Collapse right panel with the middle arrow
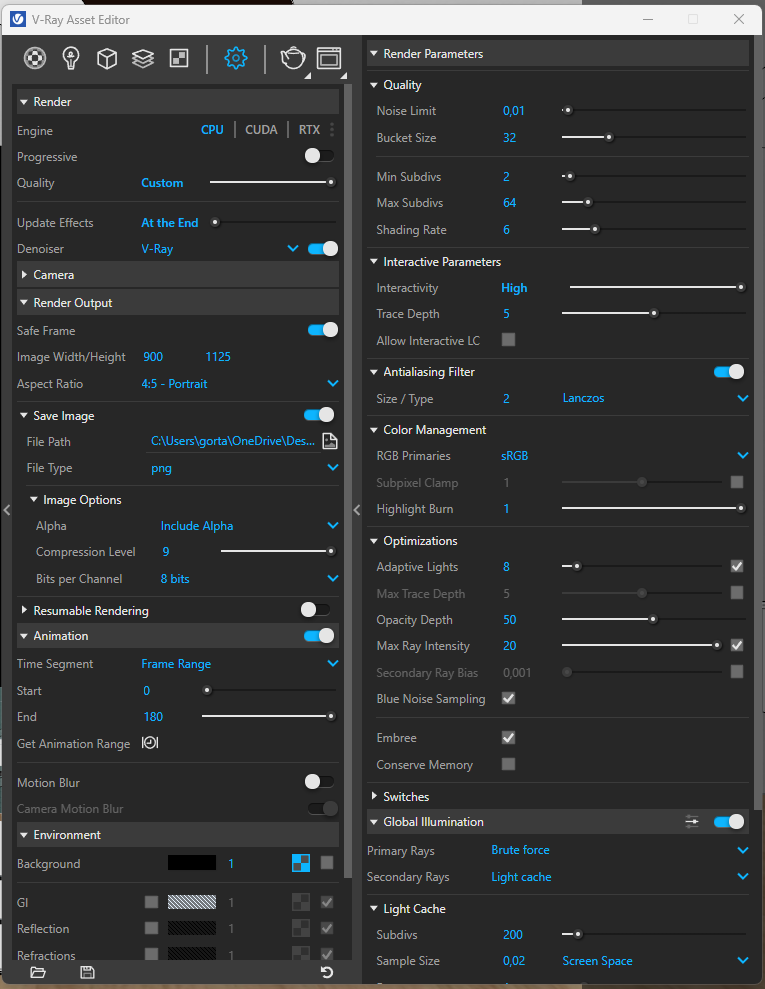 click(x=357, y=510)
